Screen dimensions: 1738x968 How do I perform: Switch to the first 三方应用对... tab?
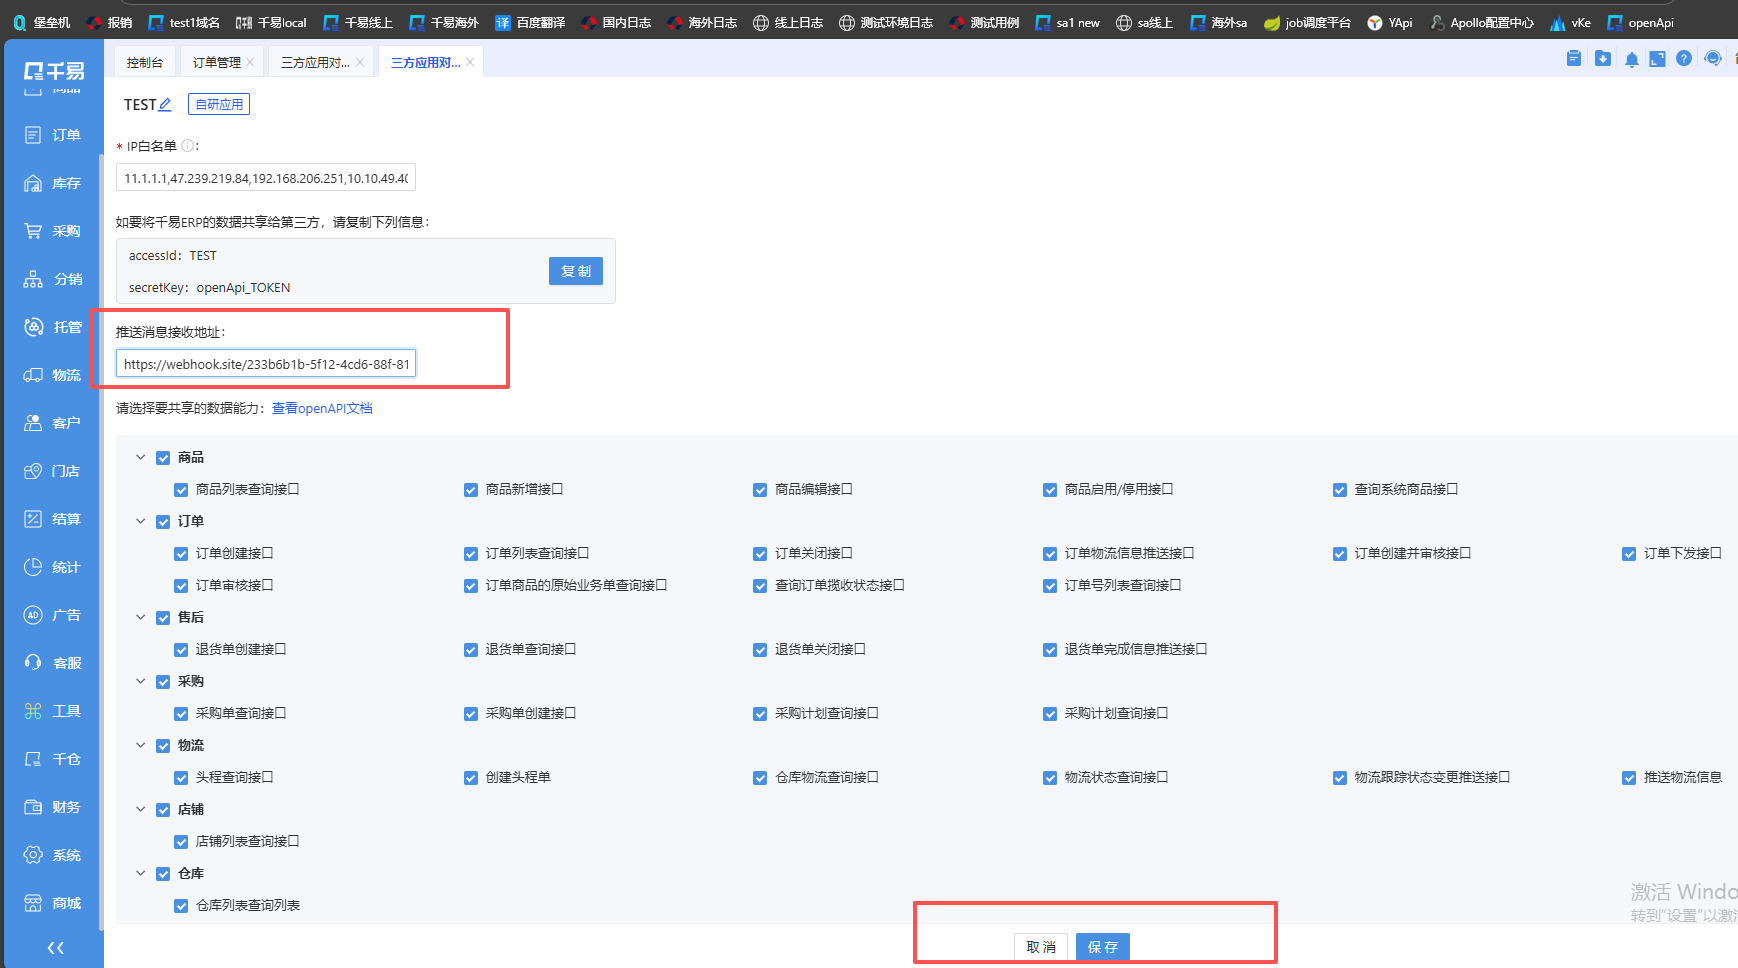[315, 62]
